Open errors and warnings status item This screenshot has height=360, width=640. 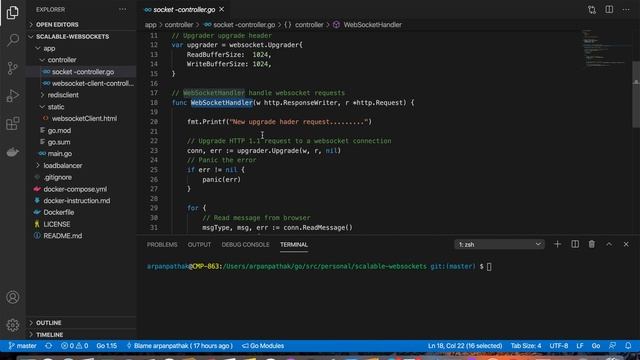74,346
